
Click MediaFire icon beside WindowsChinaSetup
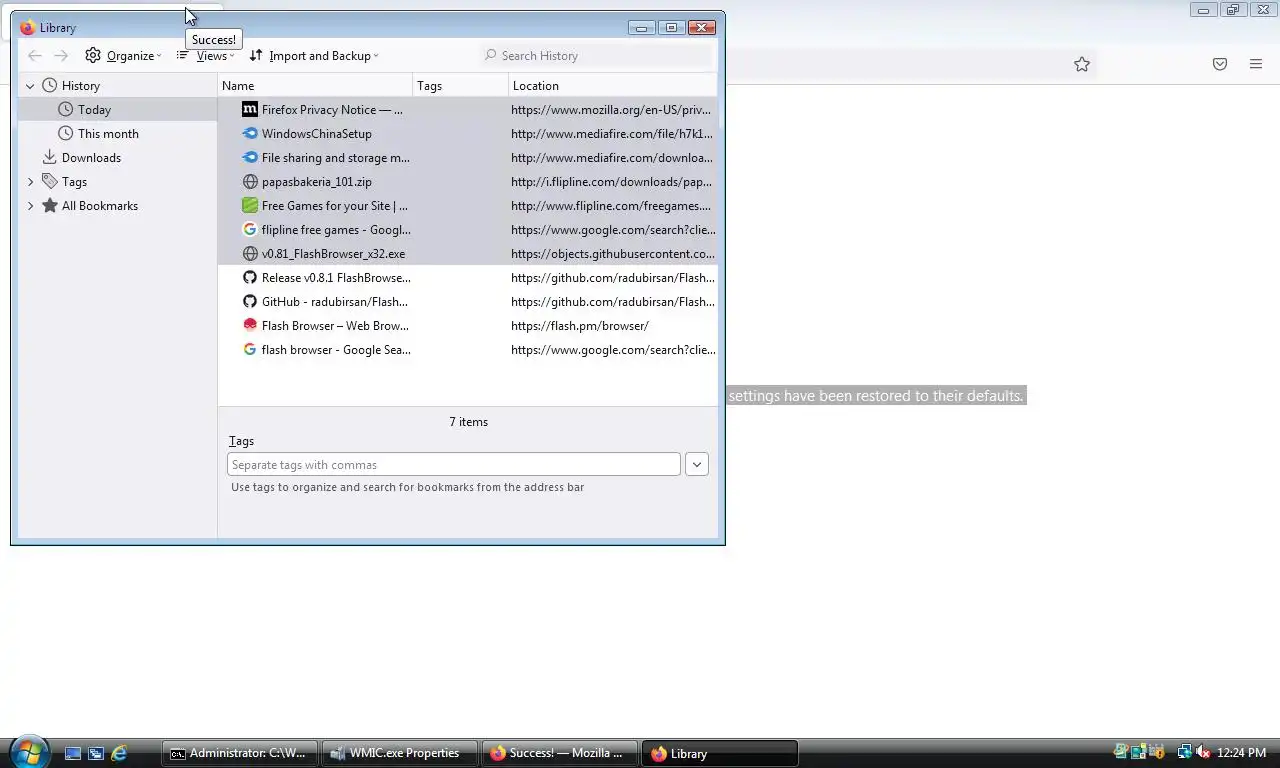250,134
